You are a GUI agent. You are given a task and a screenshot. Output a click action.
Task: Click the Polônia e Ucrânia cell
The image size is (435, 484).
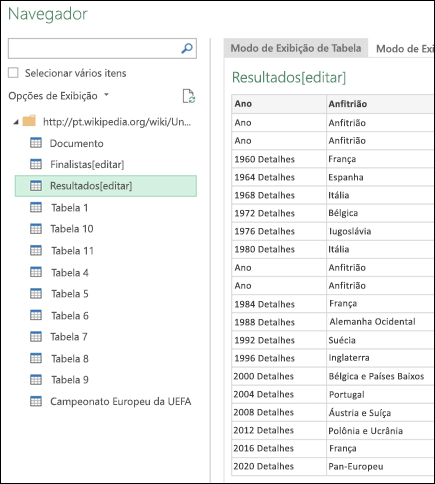(x=380, y=430)
